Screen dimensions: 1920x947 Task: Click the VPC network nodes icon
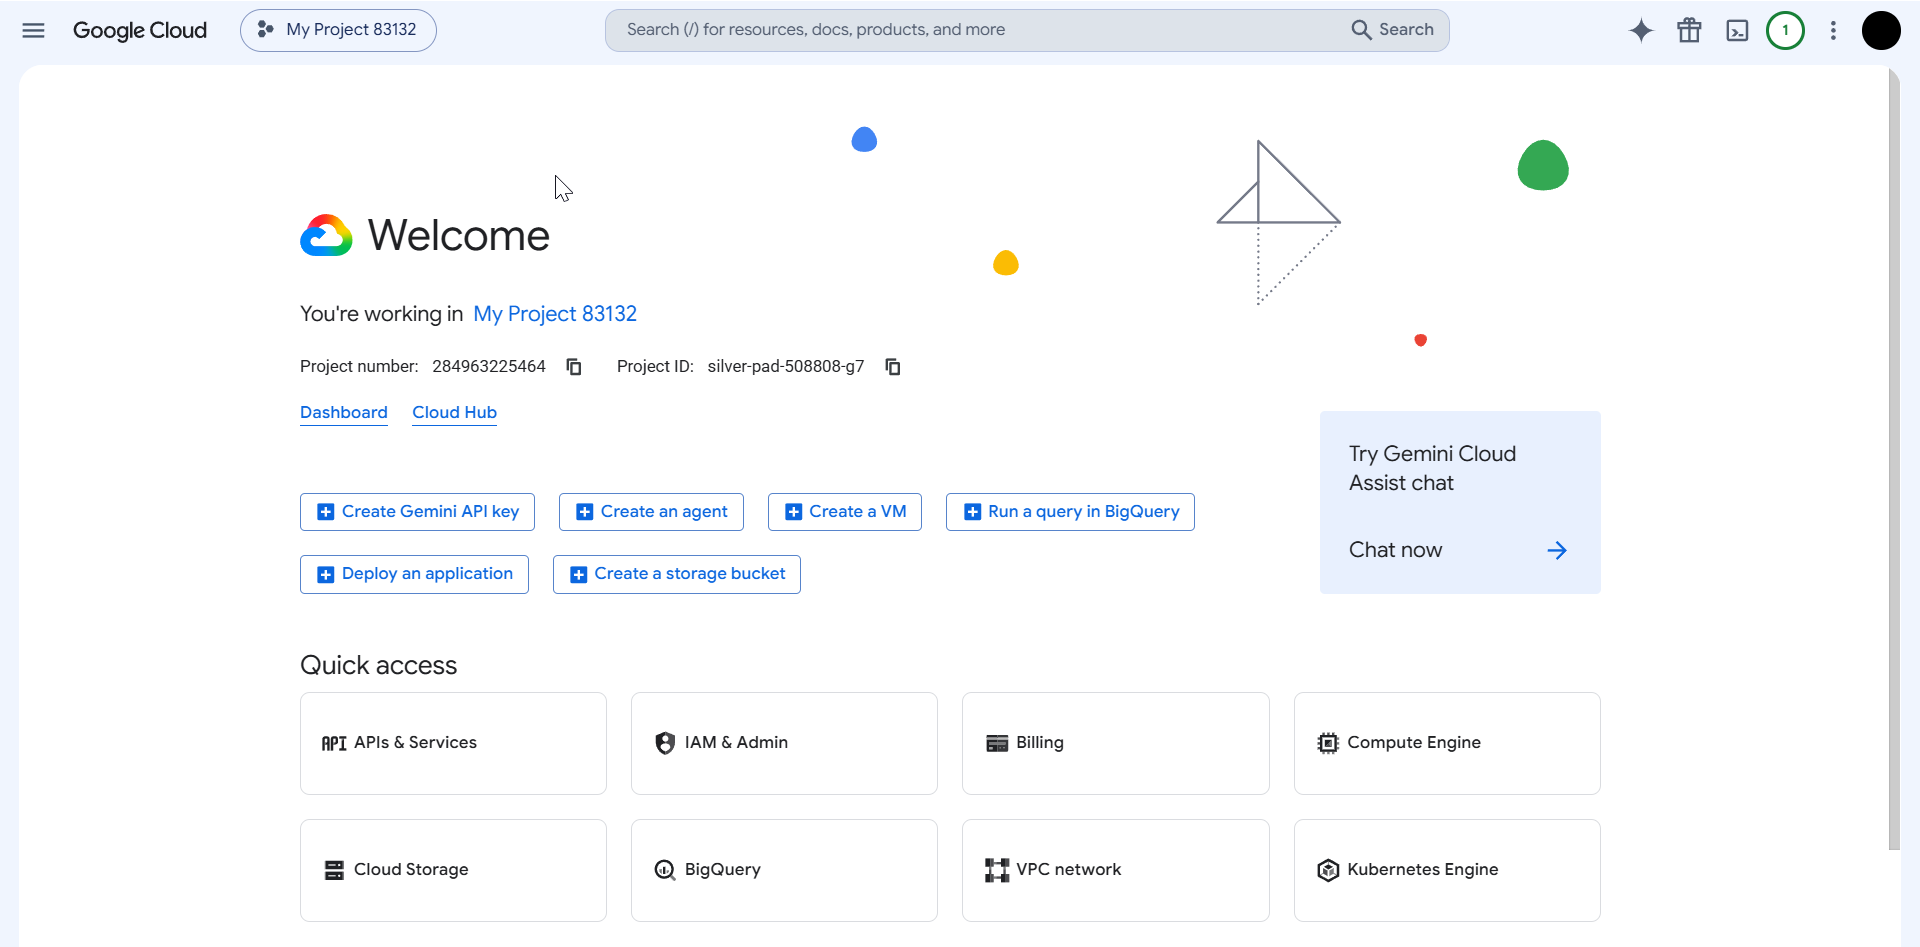(997, 870)
